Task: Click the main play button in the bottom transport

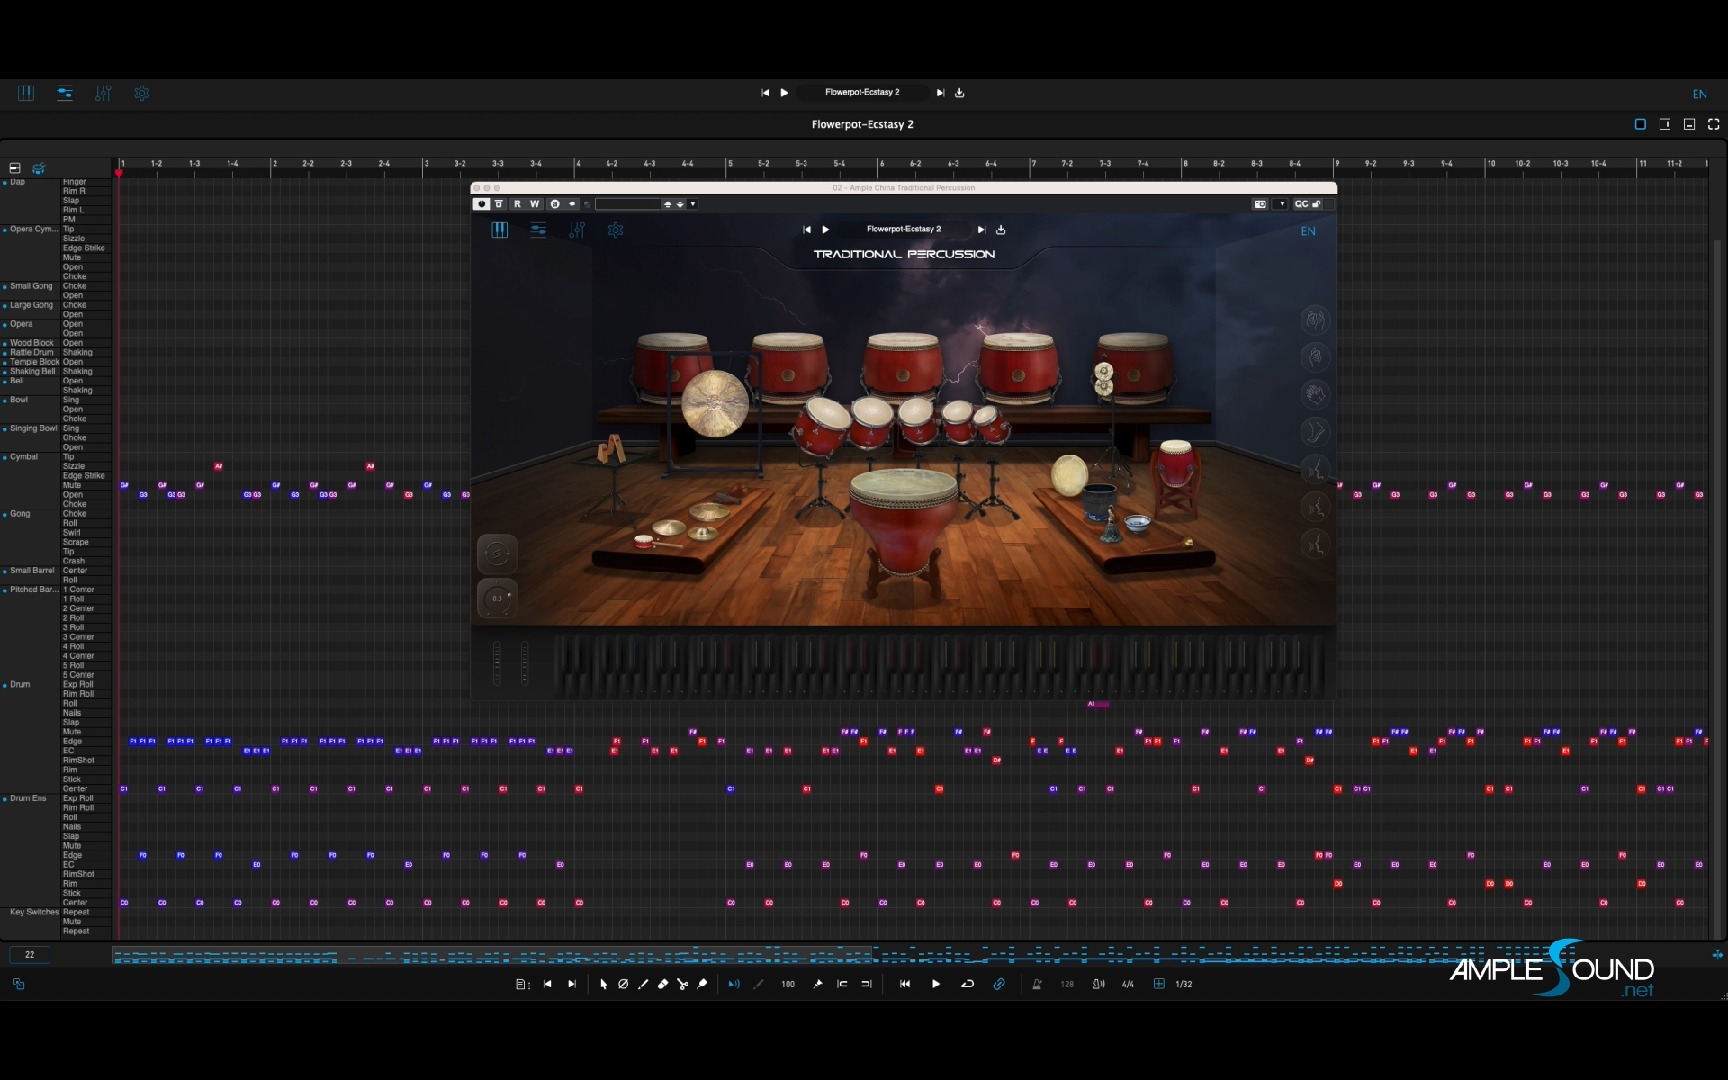Action: click(x=936, y=984)
